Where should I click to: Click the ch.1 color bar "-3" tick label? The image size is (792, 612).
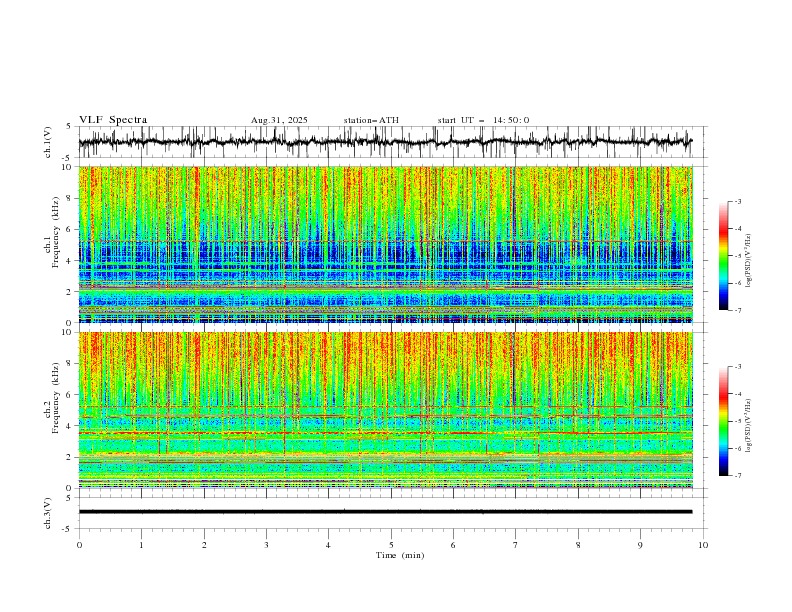tap(738, 201)
